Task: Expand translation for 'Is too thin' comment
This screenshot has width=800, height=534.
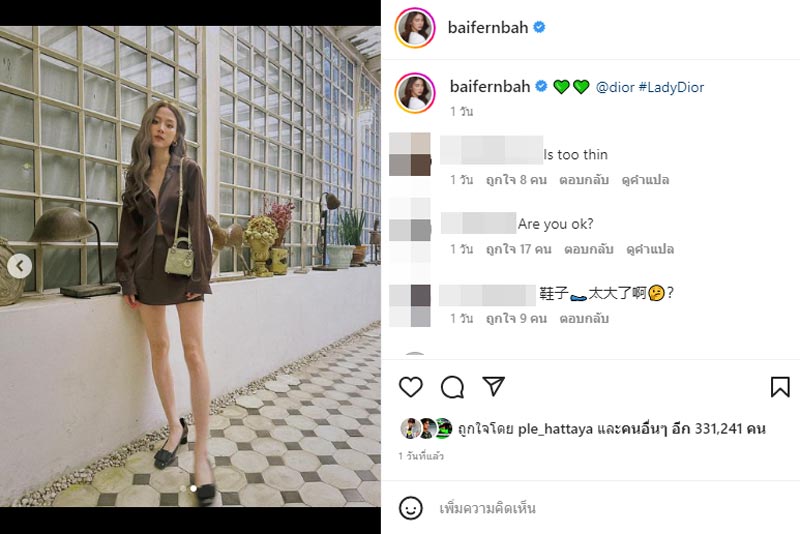Action: tap(647, 180)
